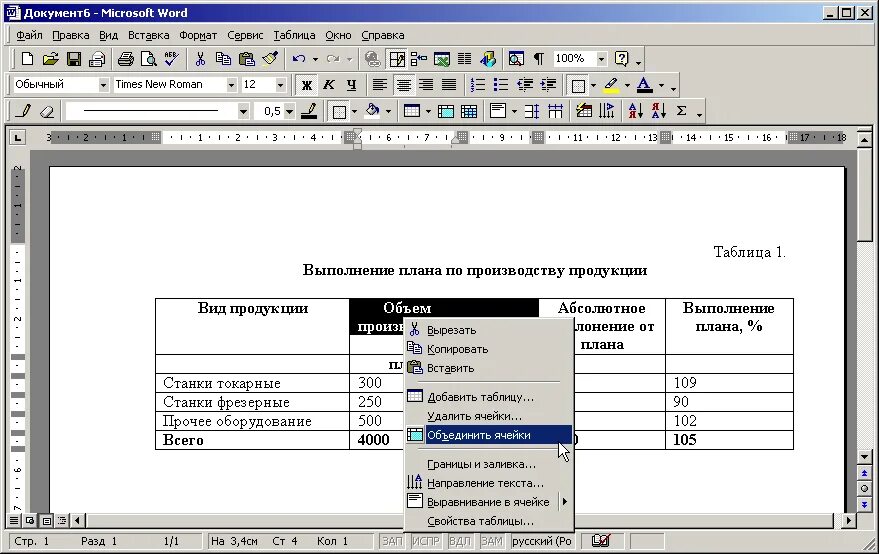Choose Объединить ячейки in context menu
The height and width of the screenshot is (554, 879).
point(488,435)
